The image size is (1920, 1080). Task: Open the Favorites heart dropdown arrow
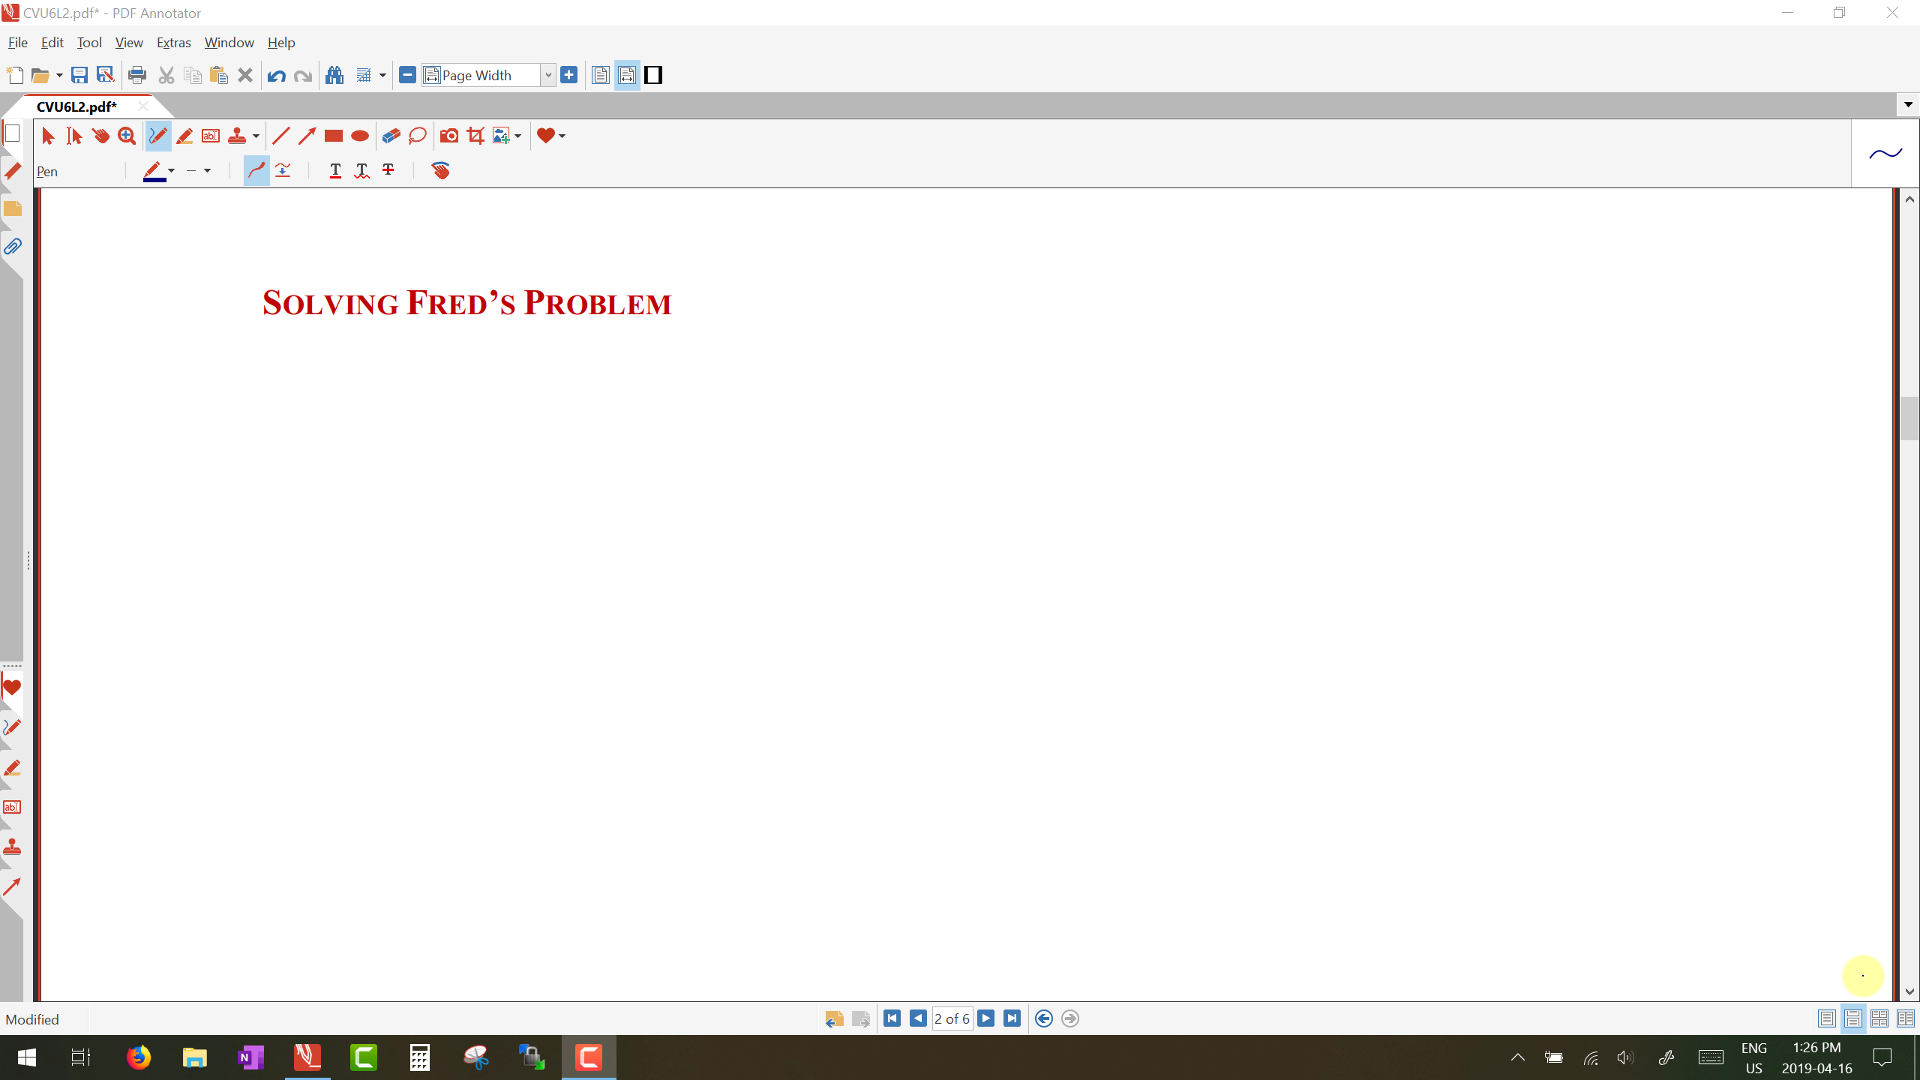coord(562,136)
